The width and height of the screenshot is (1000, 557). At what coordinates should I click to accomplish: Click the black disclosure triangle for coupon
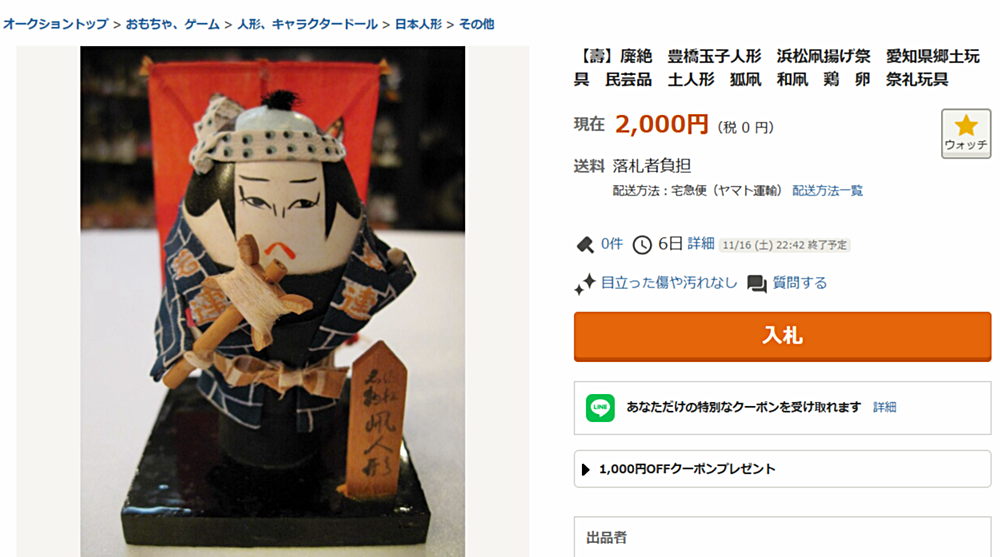point(585,470)
